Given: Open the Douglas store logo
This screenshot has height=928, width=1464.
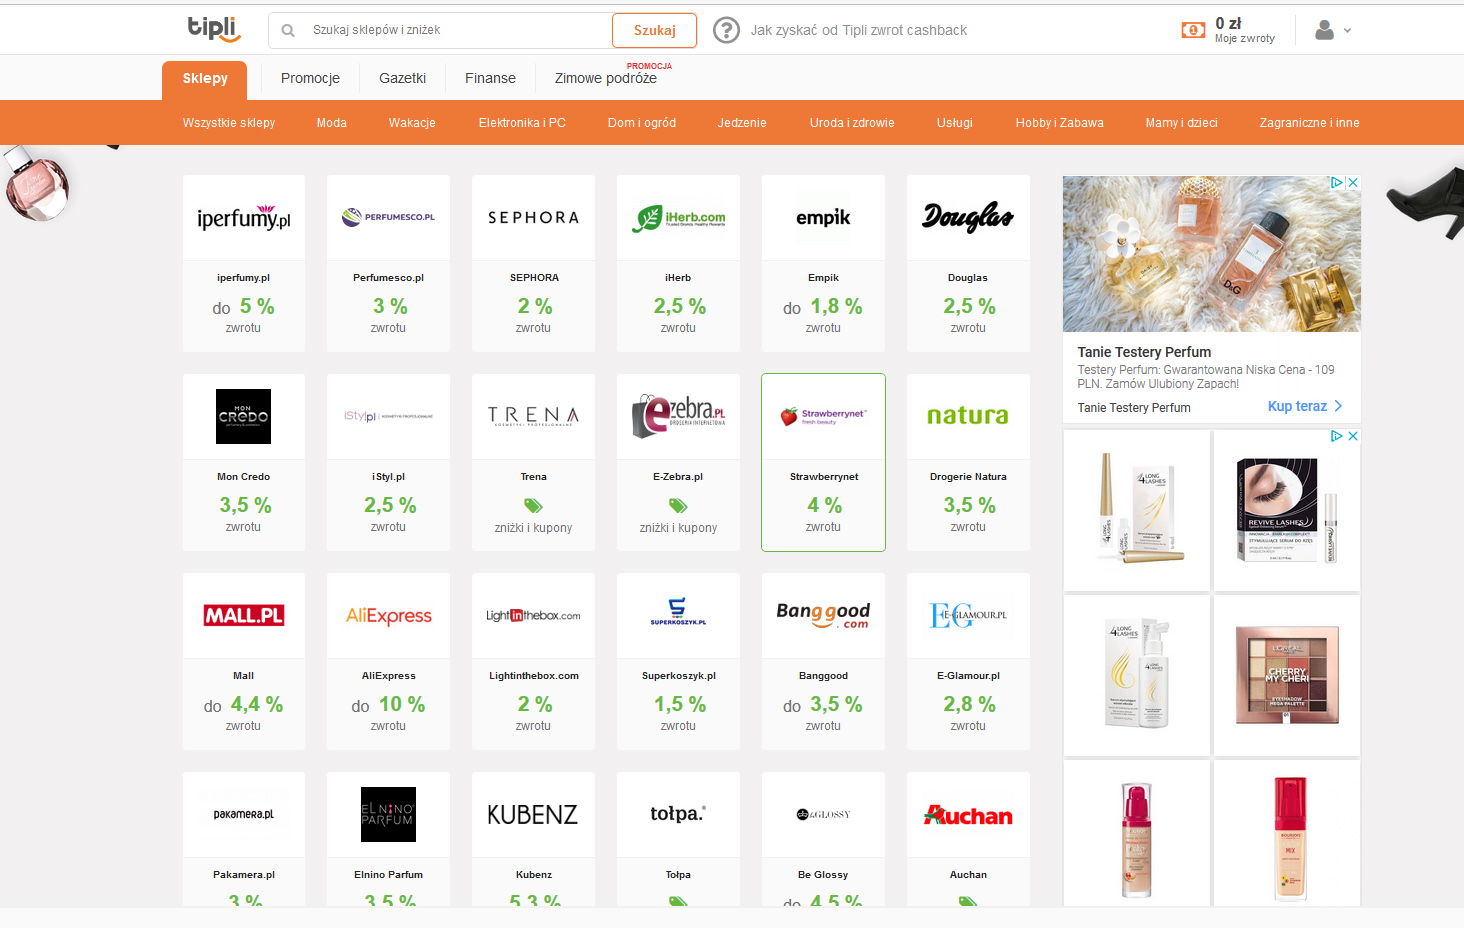Looking at the screenshot, I should click(968, 217).
